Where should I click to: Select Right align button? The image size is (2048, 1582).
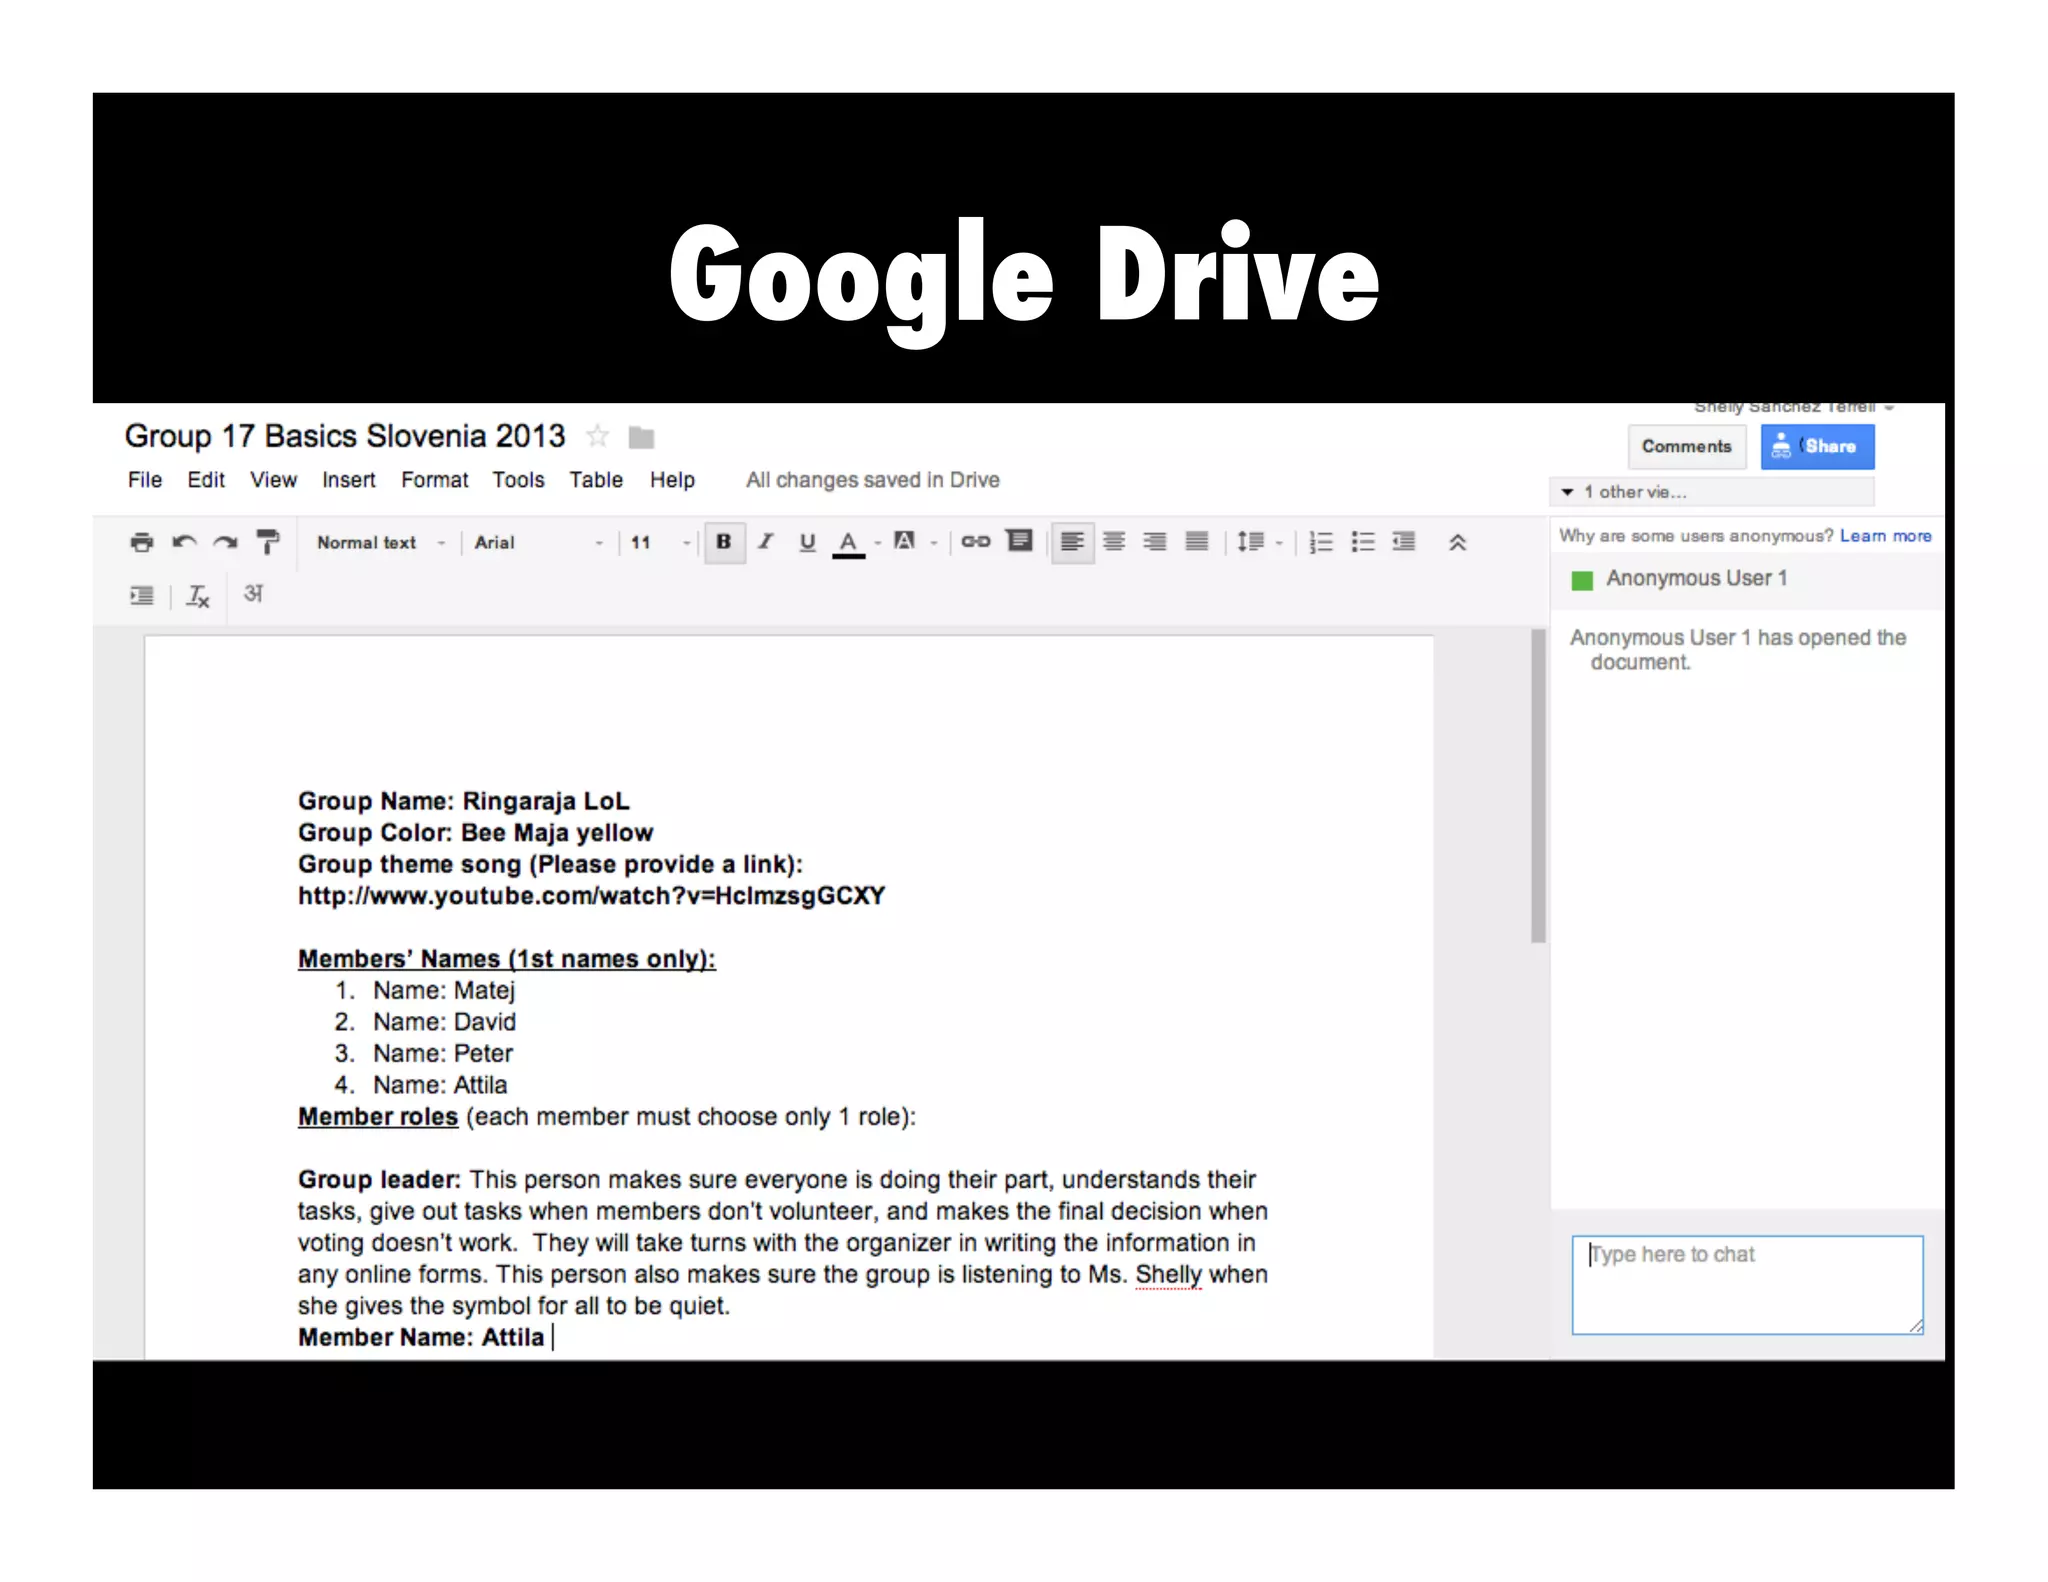[x=1155, y=542]
